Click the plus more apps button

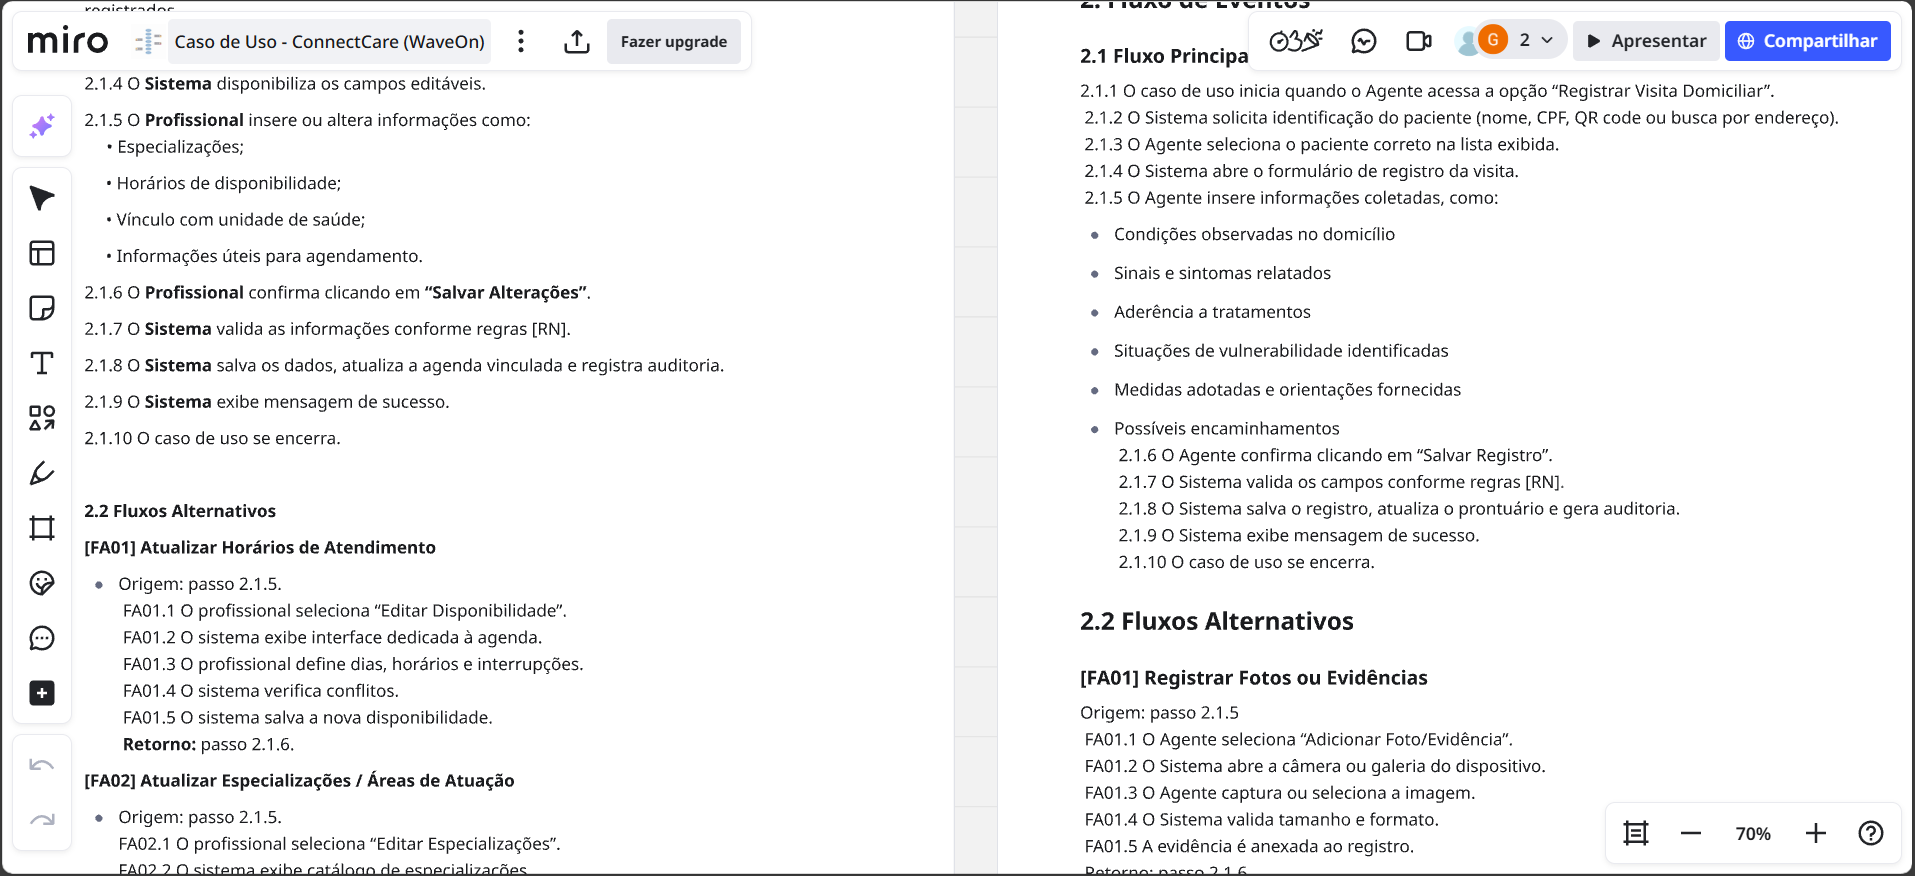42,693
